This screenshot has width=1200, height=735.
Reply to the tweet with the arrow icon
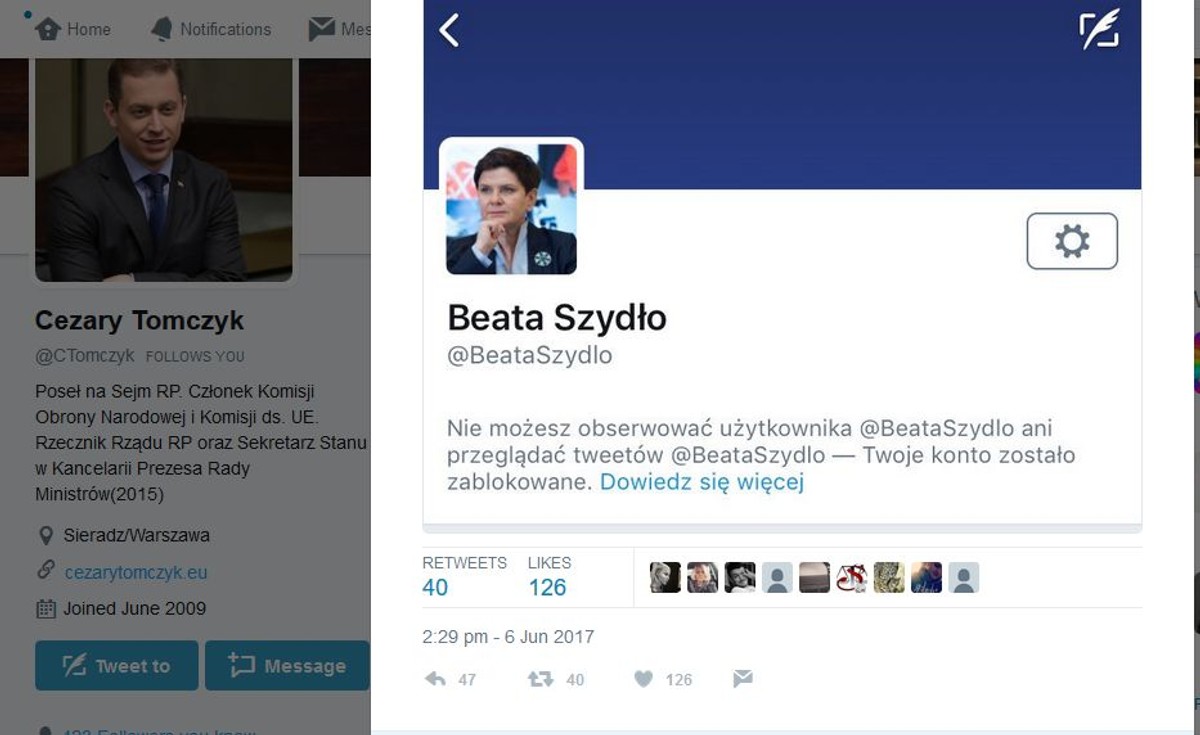435,679
